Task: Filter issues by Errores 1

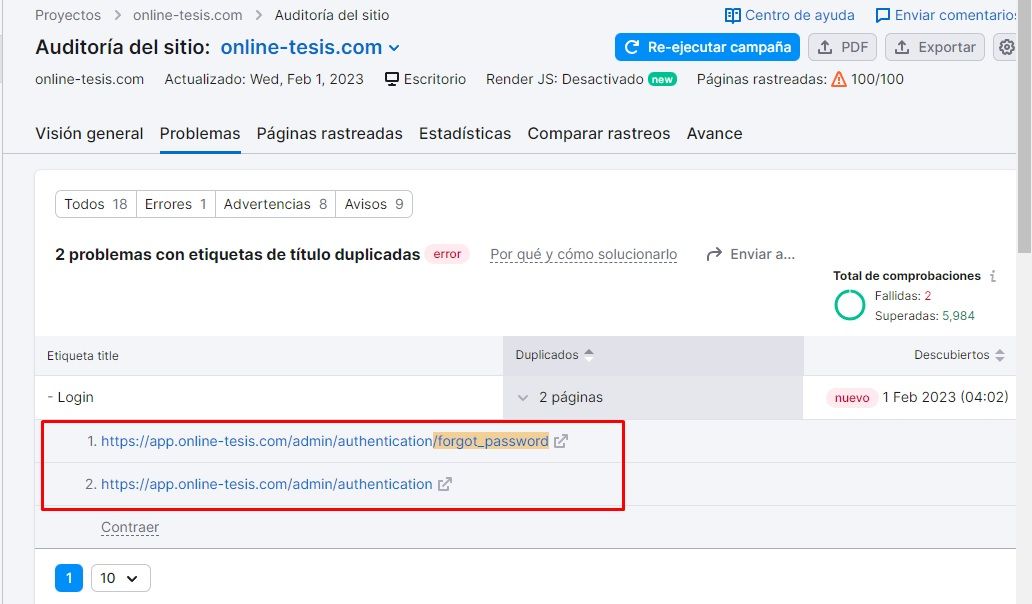Action: (175, 204)
